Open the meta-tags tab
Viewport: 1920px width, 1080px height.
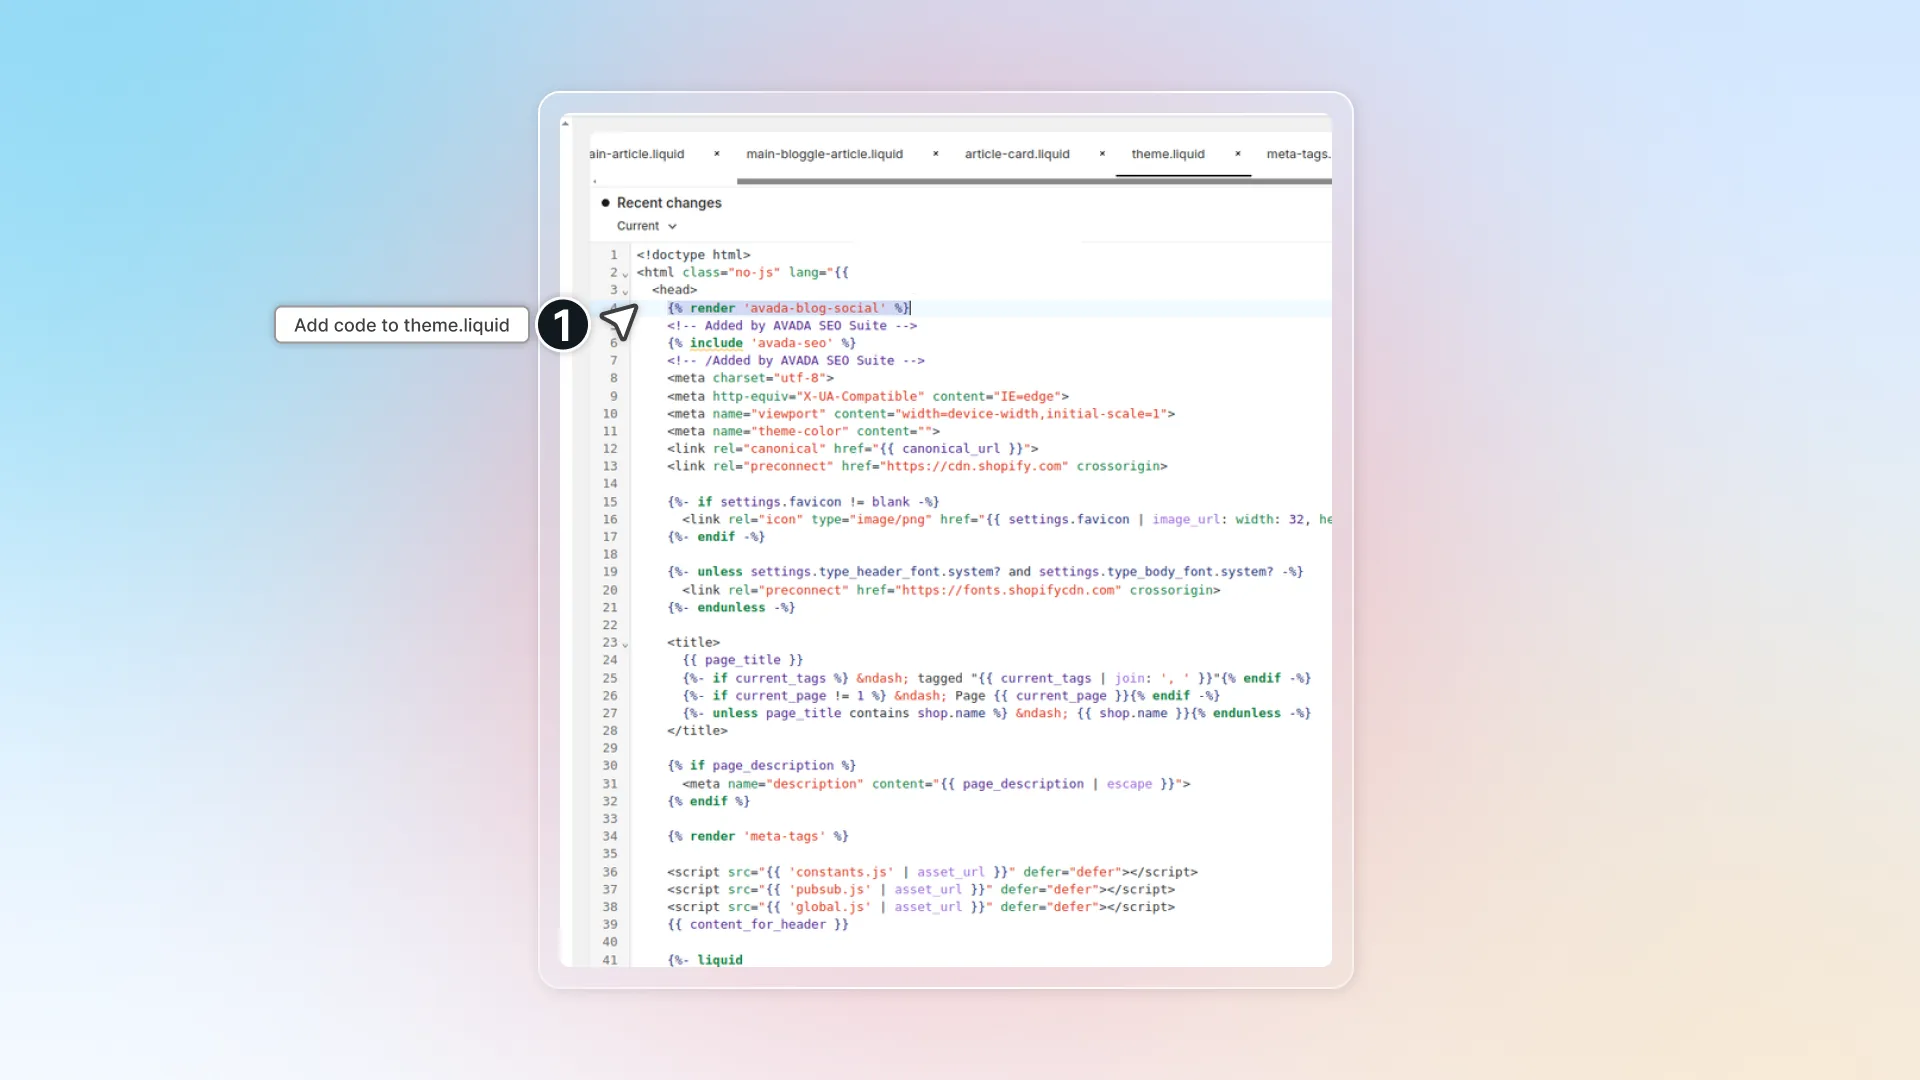(x=1298, y=154)
